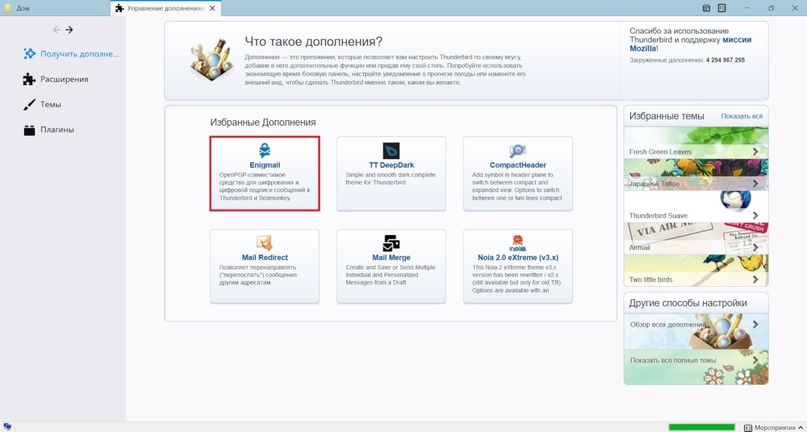Click the plugin block icon next to Плагины

pyautogui.click(x=29, y=130)
